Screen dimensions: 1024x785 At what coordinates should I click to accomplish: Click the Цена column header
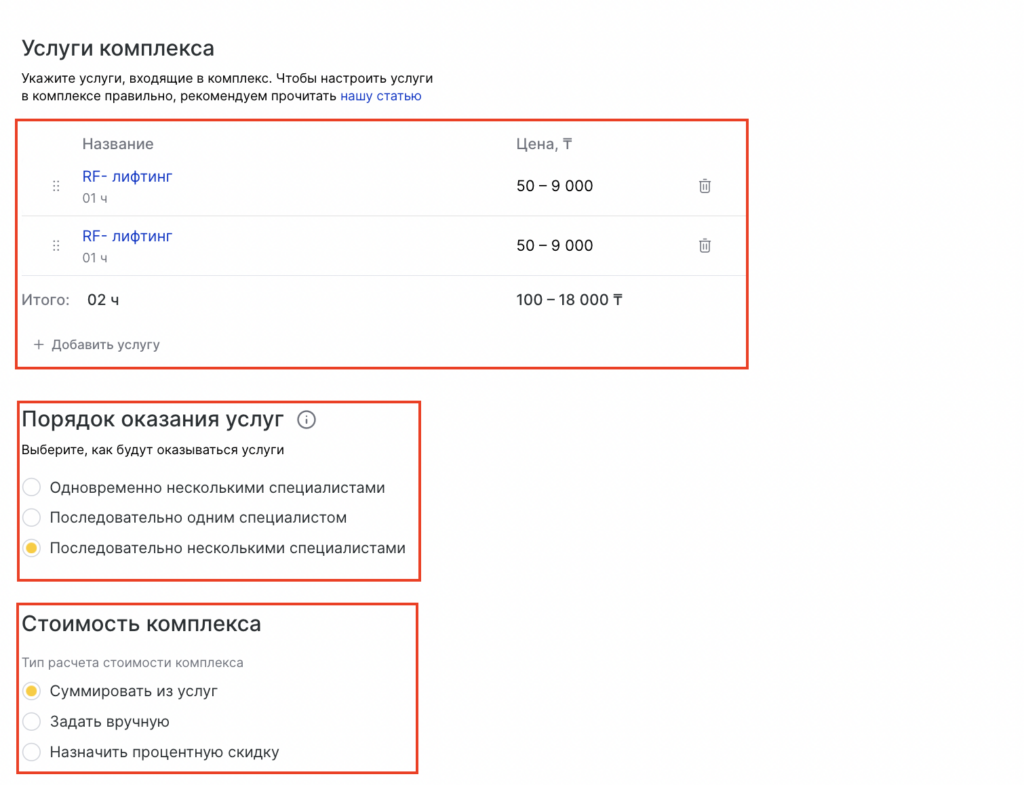(544, 144)
